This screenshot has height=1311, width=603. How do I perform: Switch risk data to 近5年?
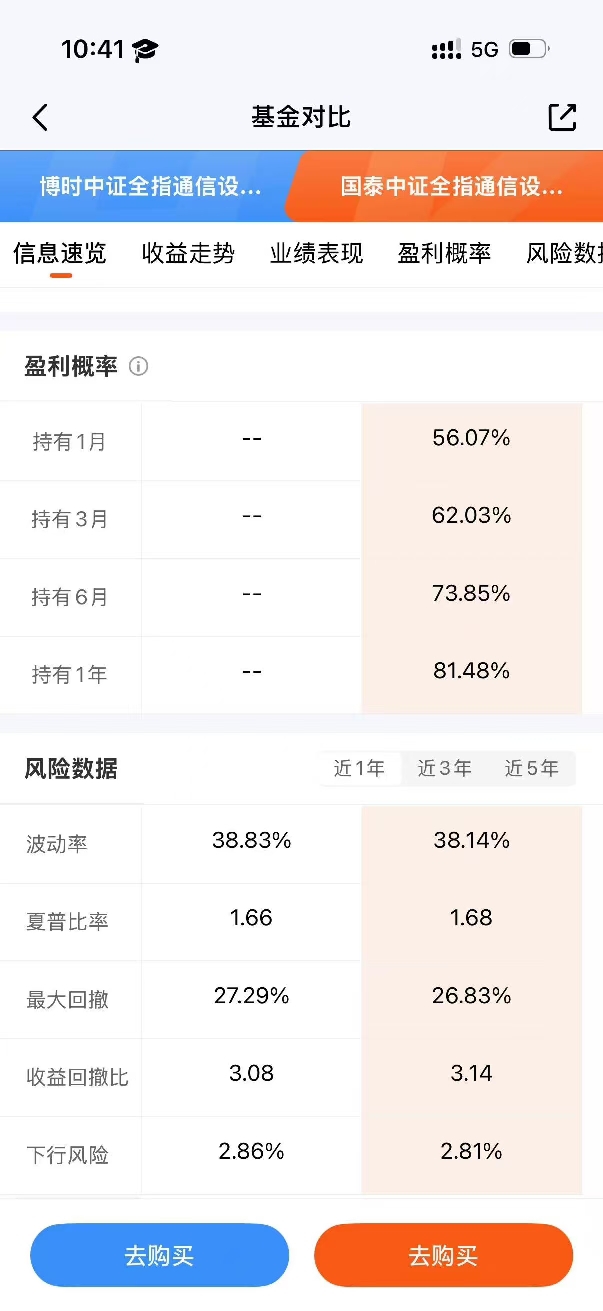531,768
